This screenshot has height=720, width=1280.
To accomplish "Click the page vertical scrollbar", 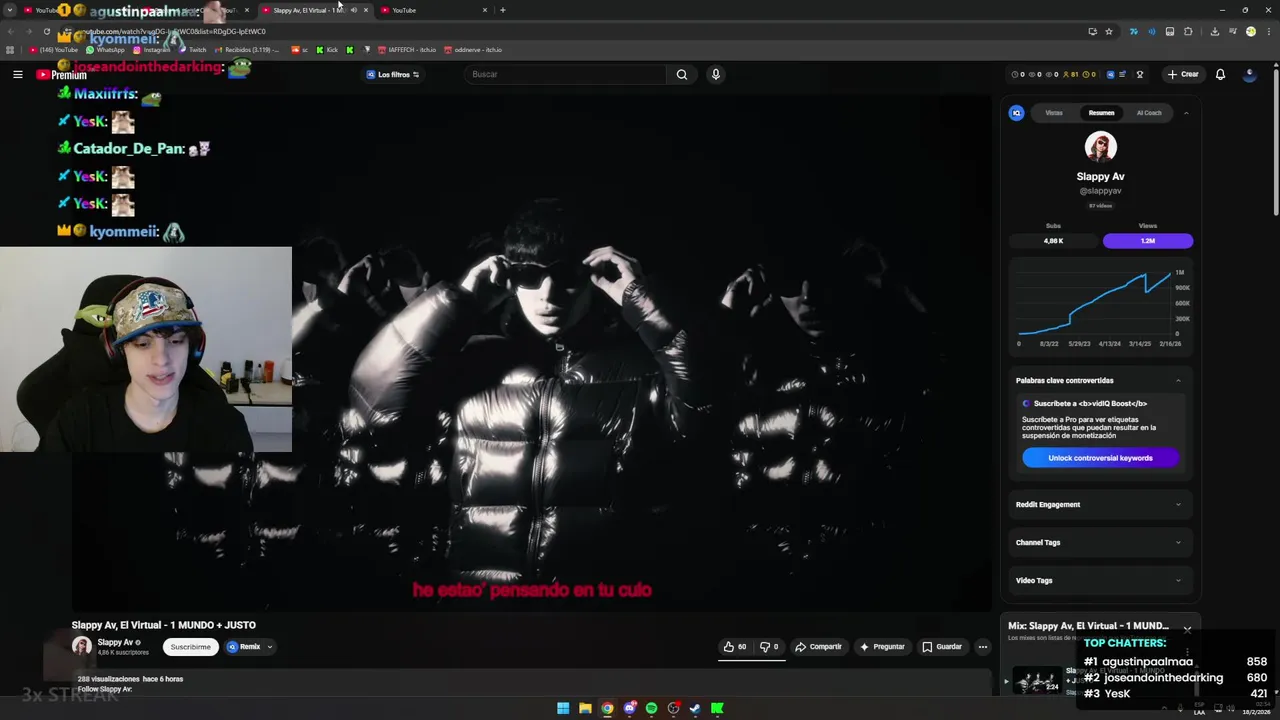I will 1275,140.
